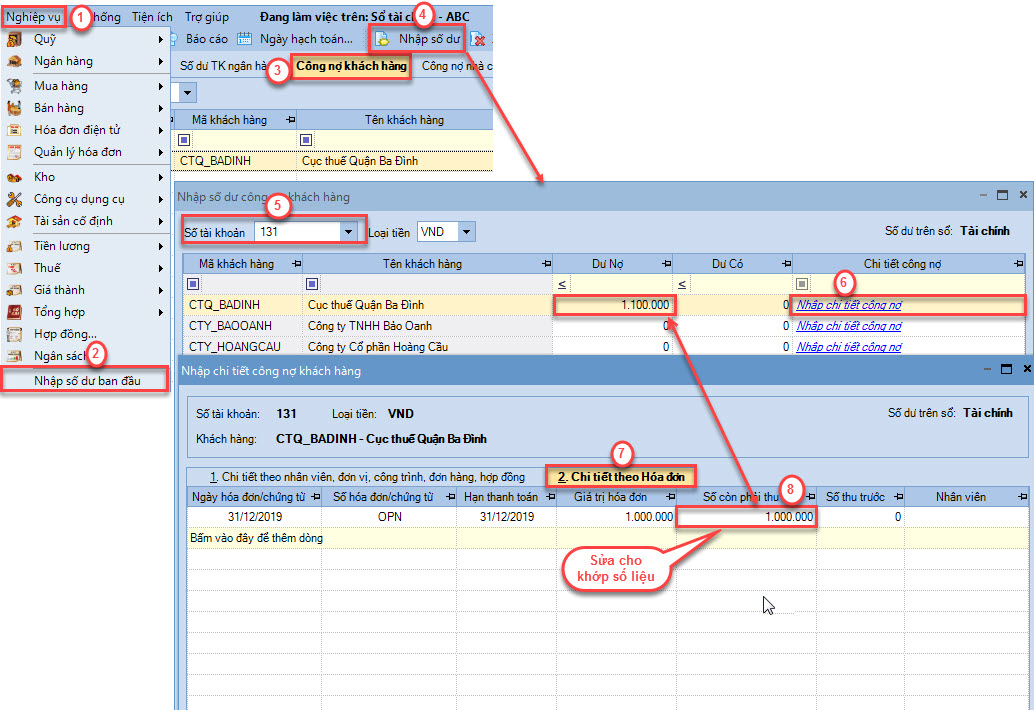Click the Tài sản cố định icon
Image resolution: width=1034 pixels, height=710 pixels.
(x=14, y=222)
